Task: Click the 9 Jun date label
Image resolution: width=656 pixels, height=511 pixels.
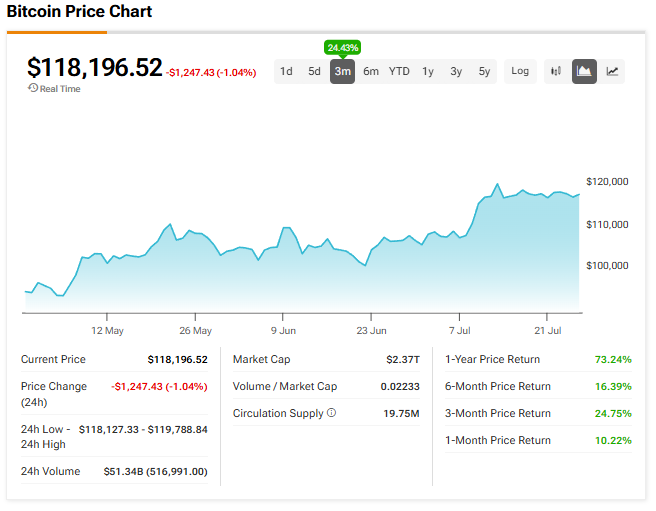Action: tap(283, 330)
